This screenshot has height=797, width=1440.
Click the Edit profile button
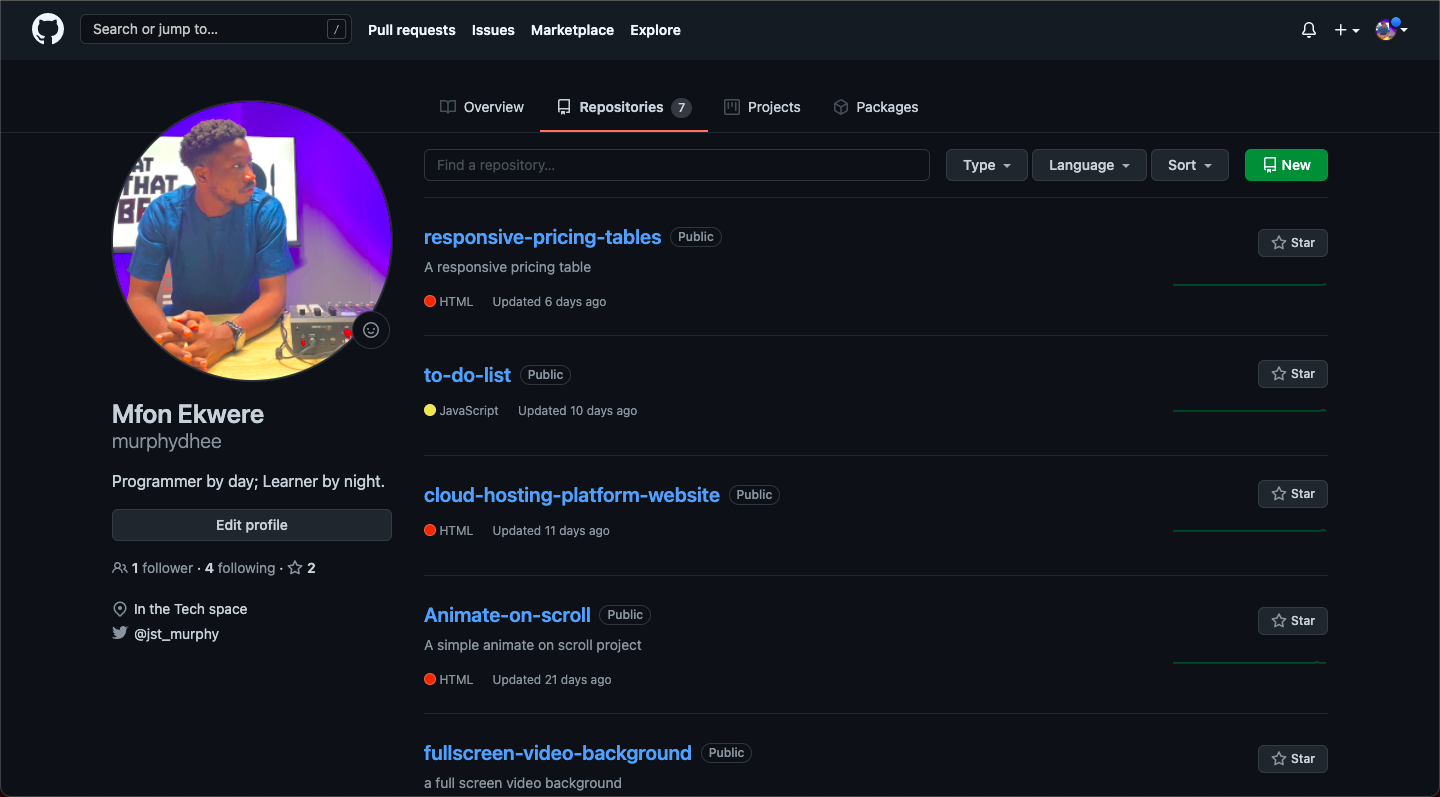(x=252, y=525)
